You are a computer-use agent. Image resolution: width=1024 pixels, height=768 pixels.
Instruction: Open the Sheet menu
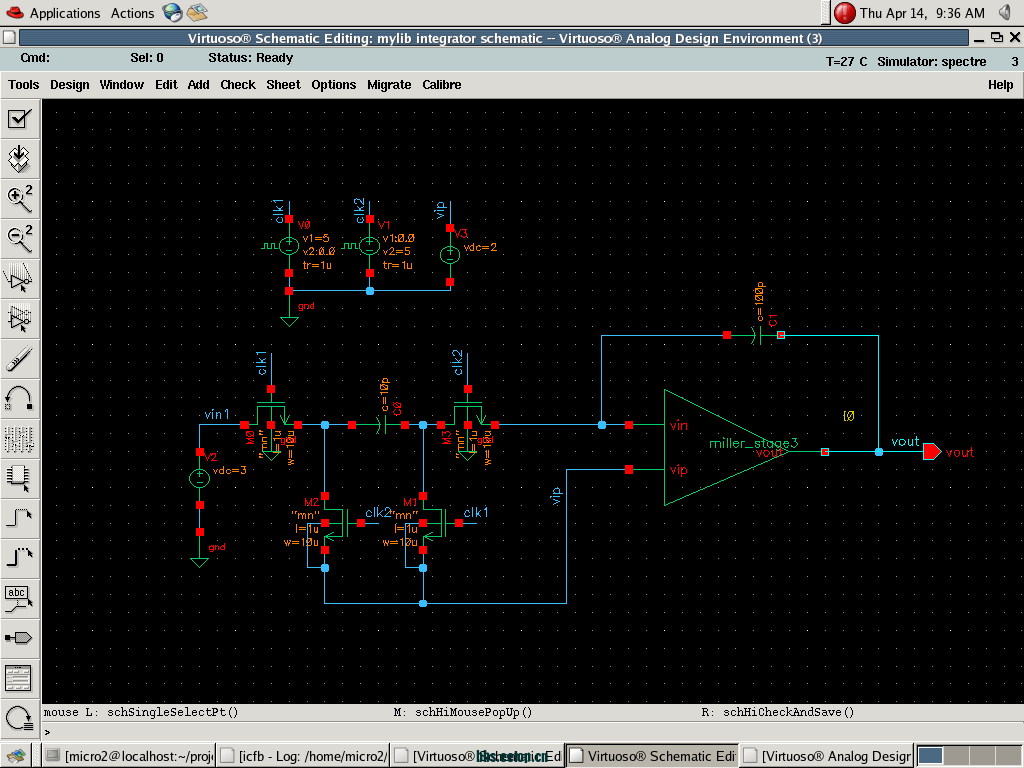[283, 85]
